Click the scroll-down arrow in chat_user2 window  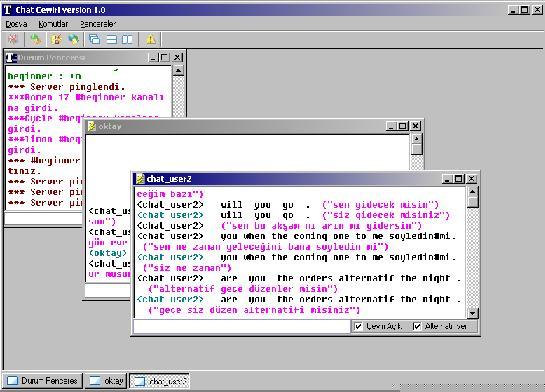(x=472, y=313)
